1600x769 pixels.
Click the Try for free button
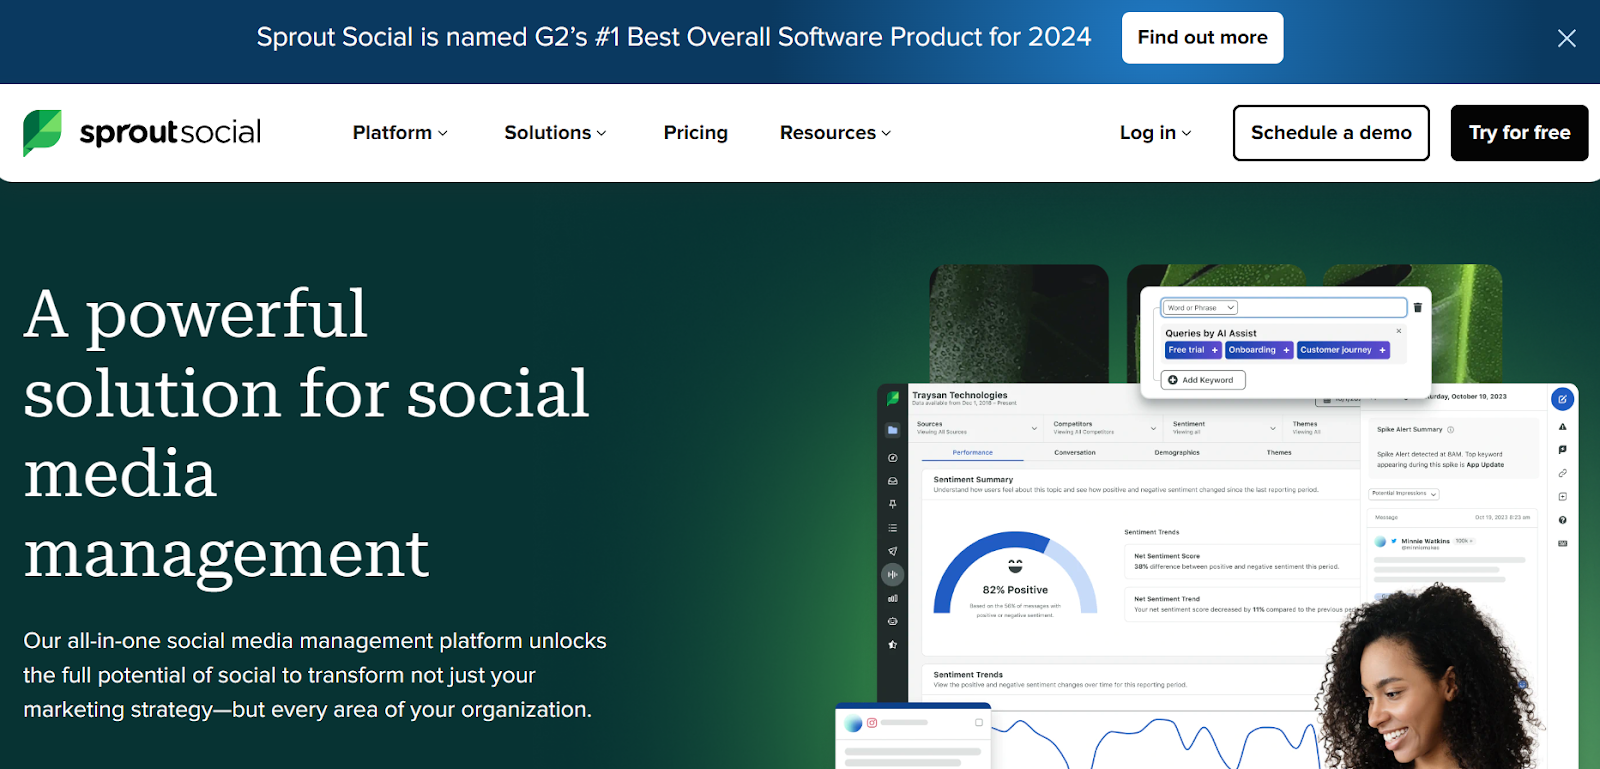[x=1519, y=133]
